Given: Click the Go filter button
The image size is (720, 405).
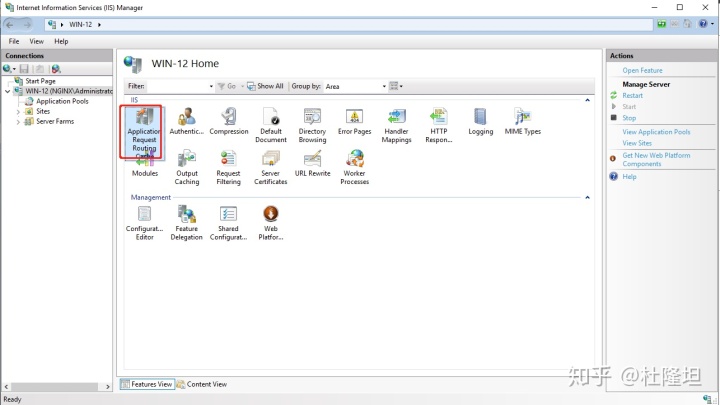Looking at the screenshot, I should click(227, 86).
